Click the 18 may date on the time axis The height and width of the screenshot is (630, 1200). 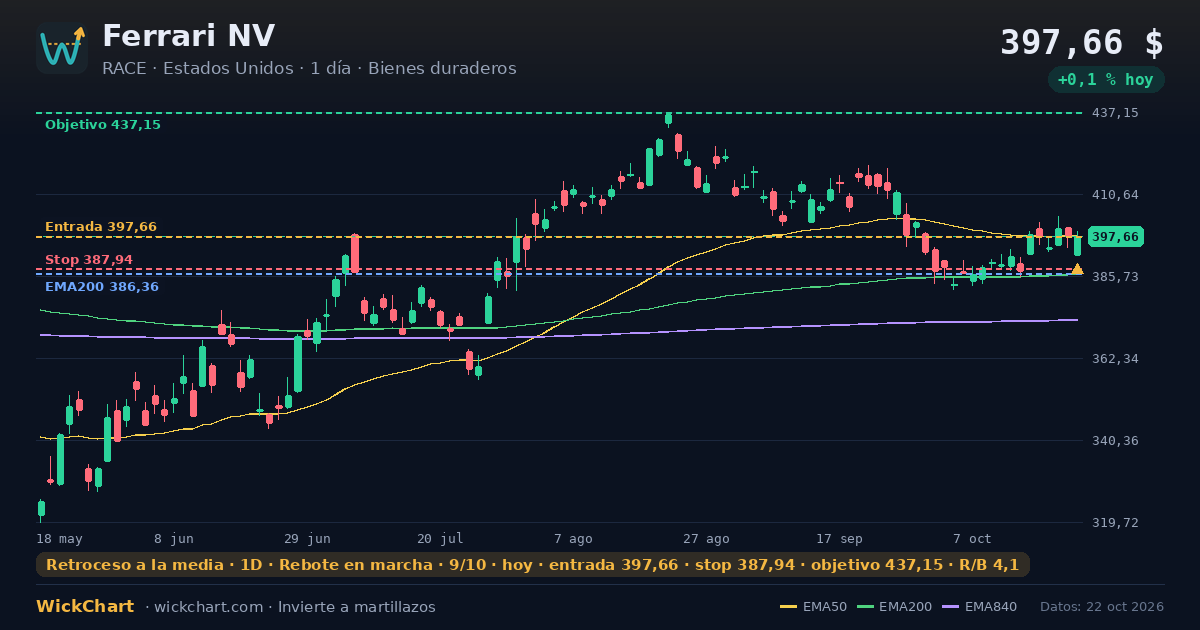pyautogui.click(x=60, y=538)
